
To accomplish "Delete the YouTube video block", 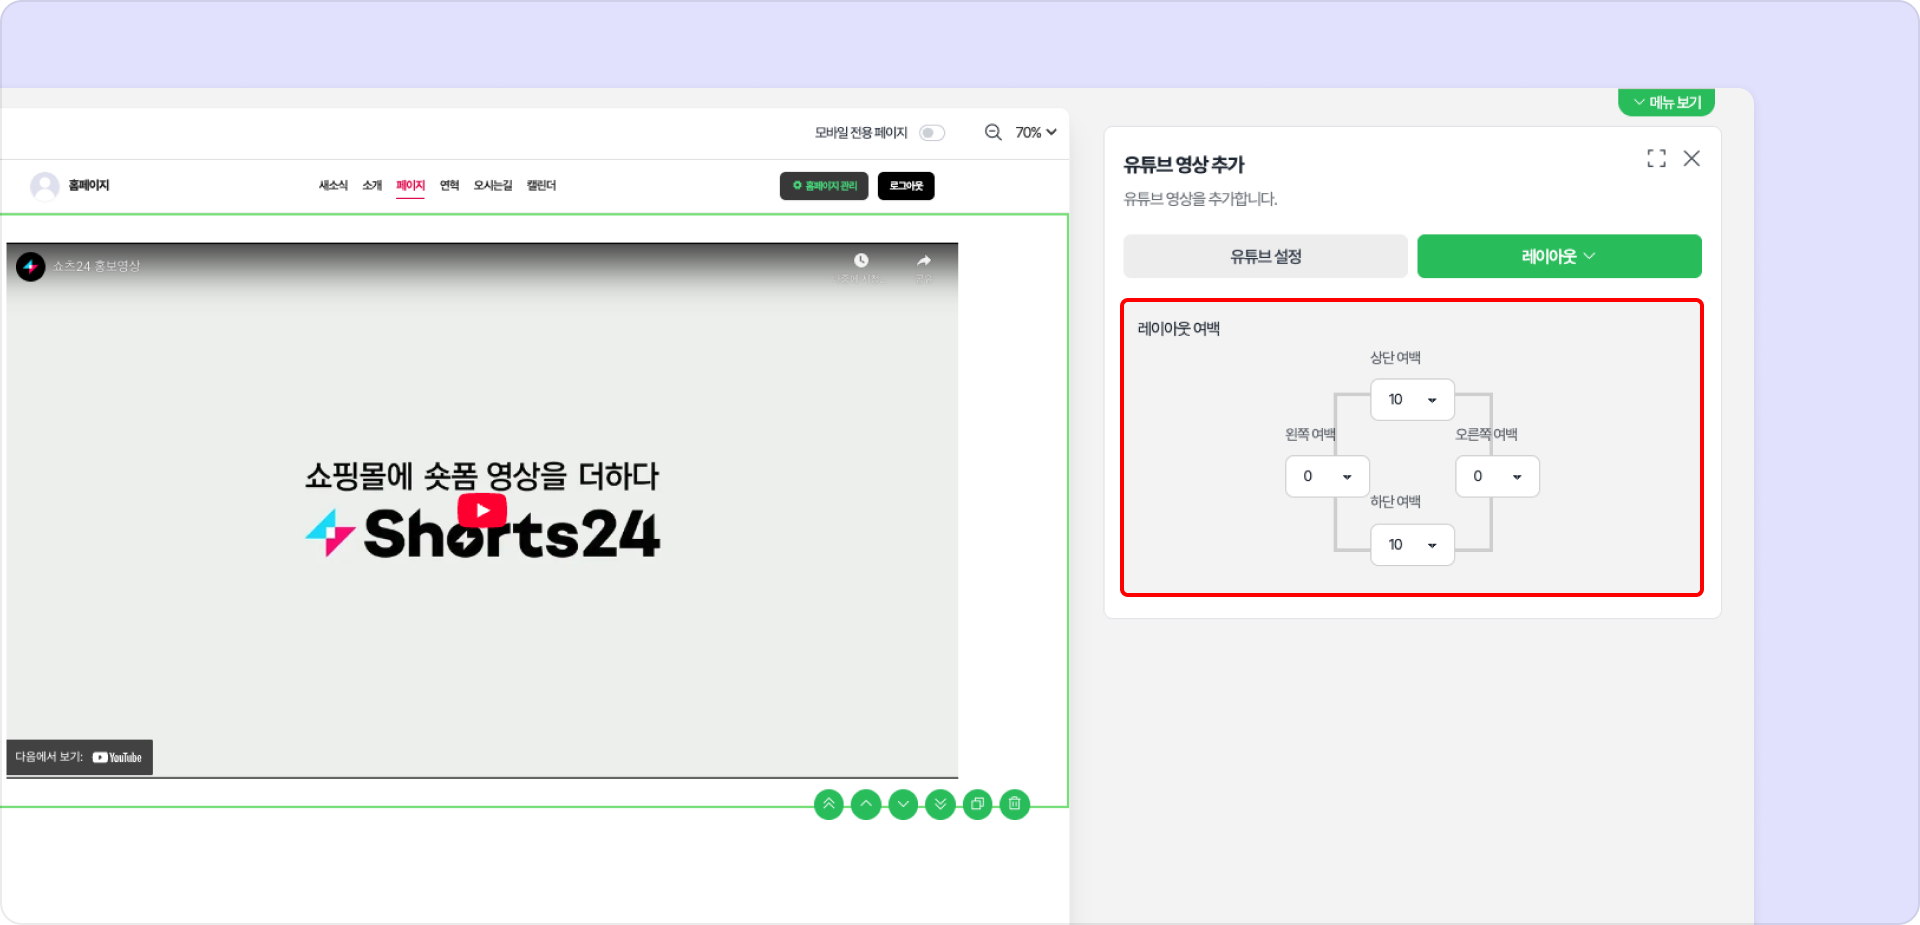I will click(x=1014, y=804).
